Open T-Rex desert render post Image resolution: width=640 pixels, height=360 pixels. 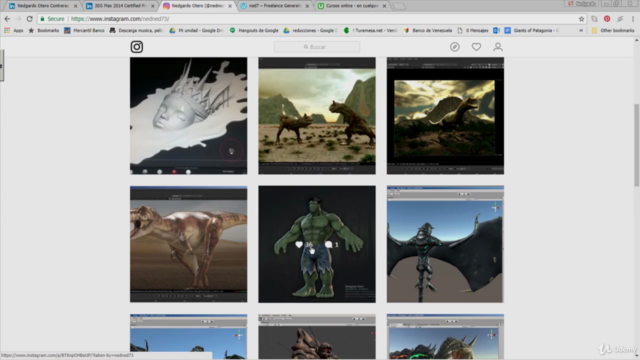click(189, 244)
